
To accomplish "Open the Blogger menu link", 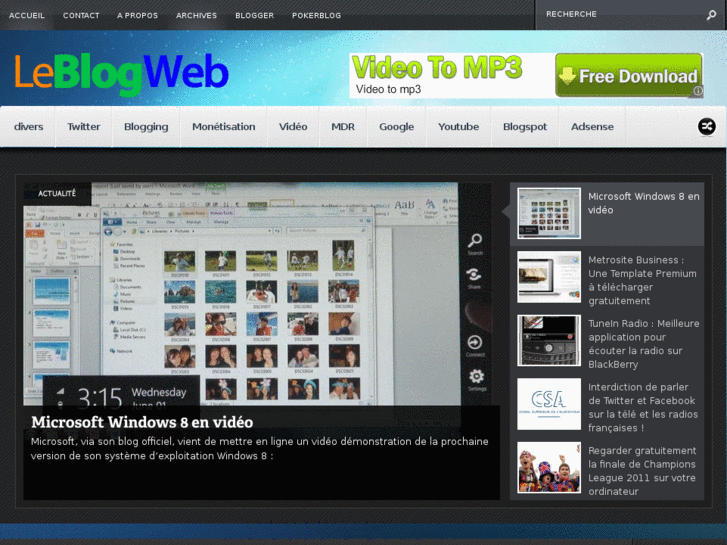I will pos(254,15).
